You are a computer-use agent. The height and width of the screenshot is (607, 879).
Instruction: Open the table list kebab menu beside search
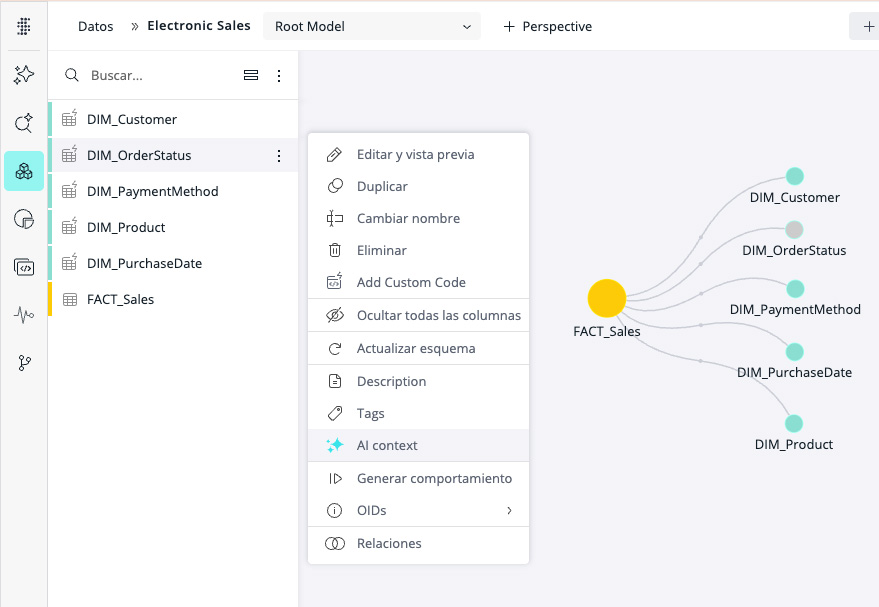[279, 76]
